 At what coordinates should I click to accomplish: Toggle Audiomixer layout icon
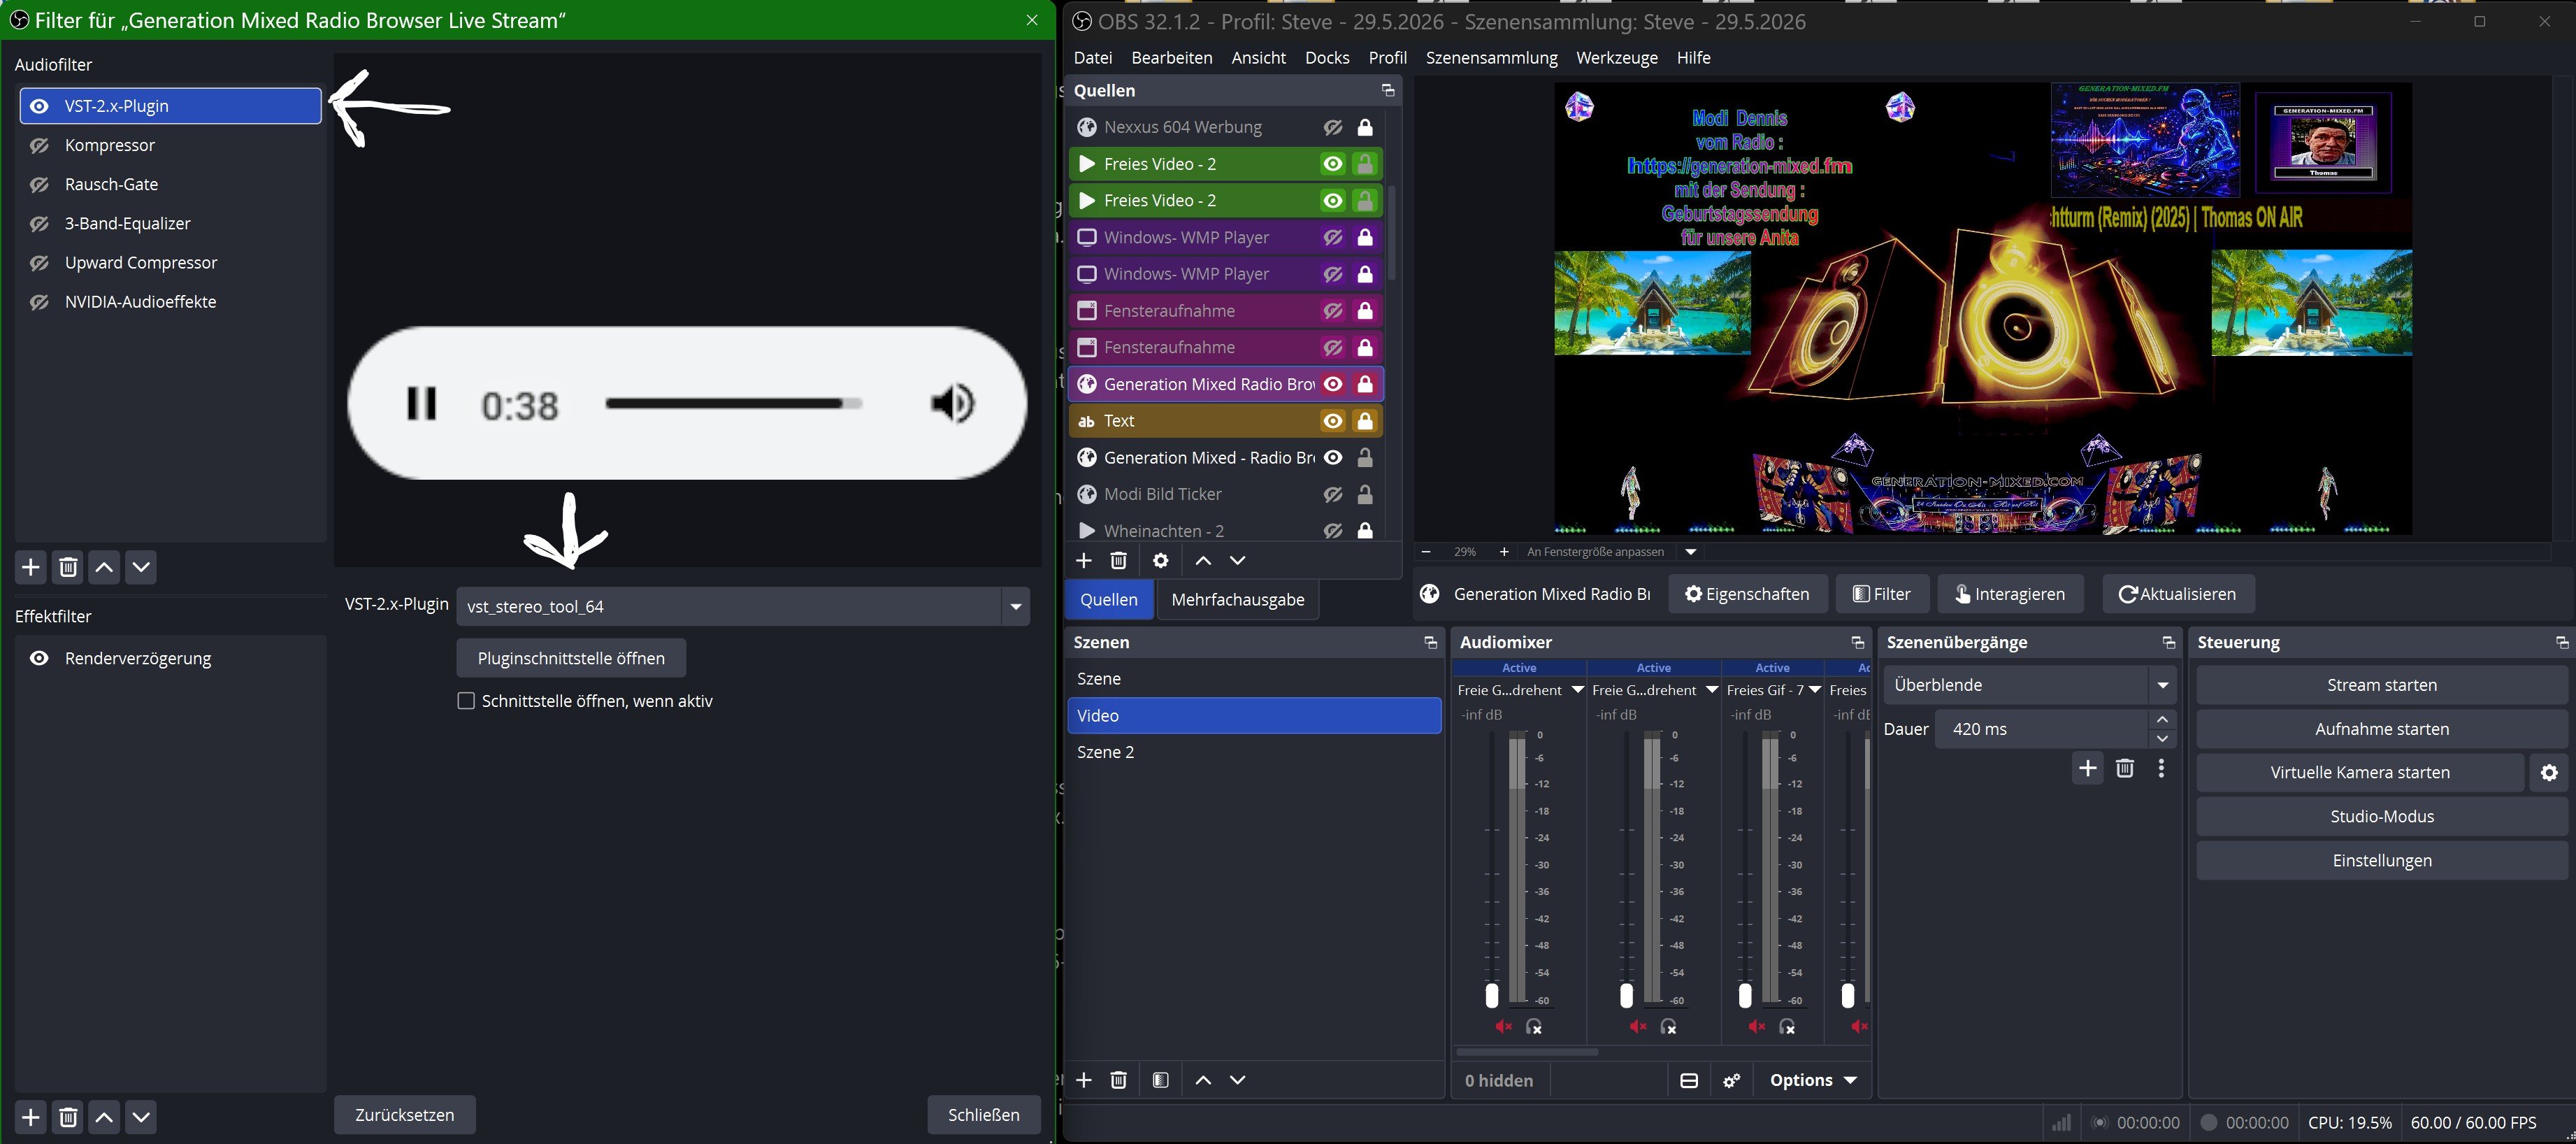coord(1689,1080)
